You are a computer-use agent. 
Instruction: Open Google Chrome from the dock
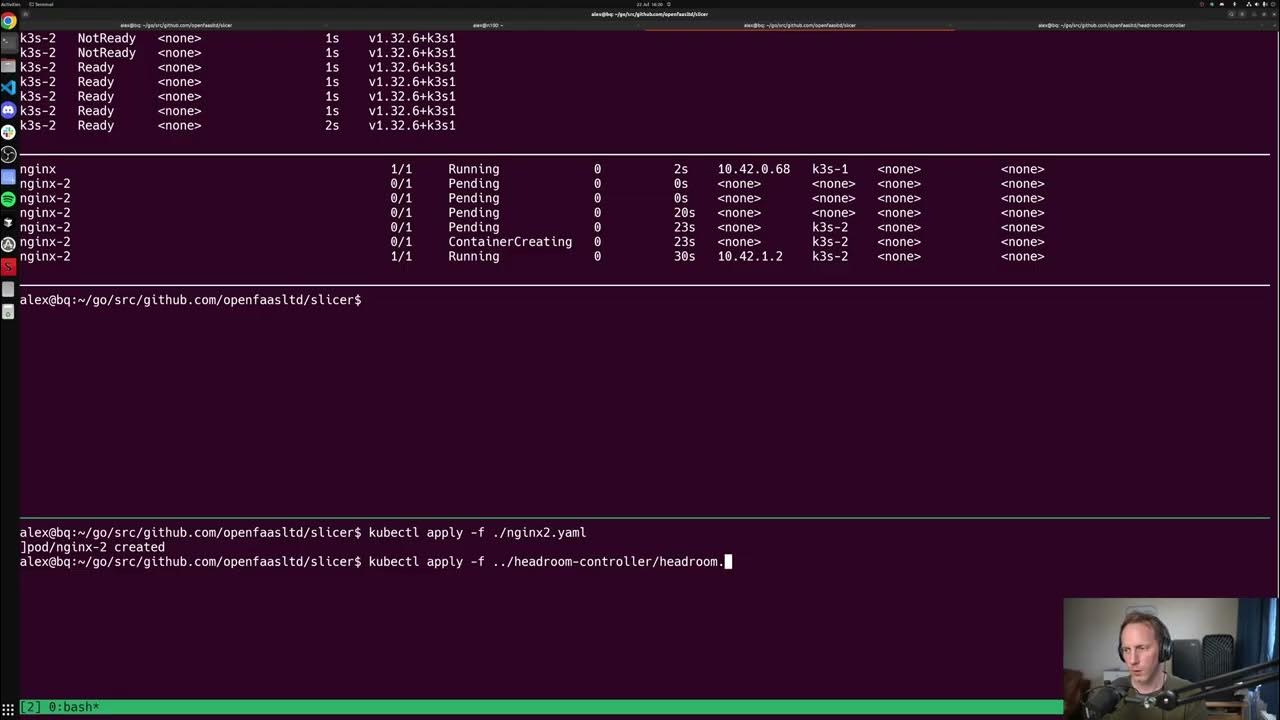tap(8, 20)
